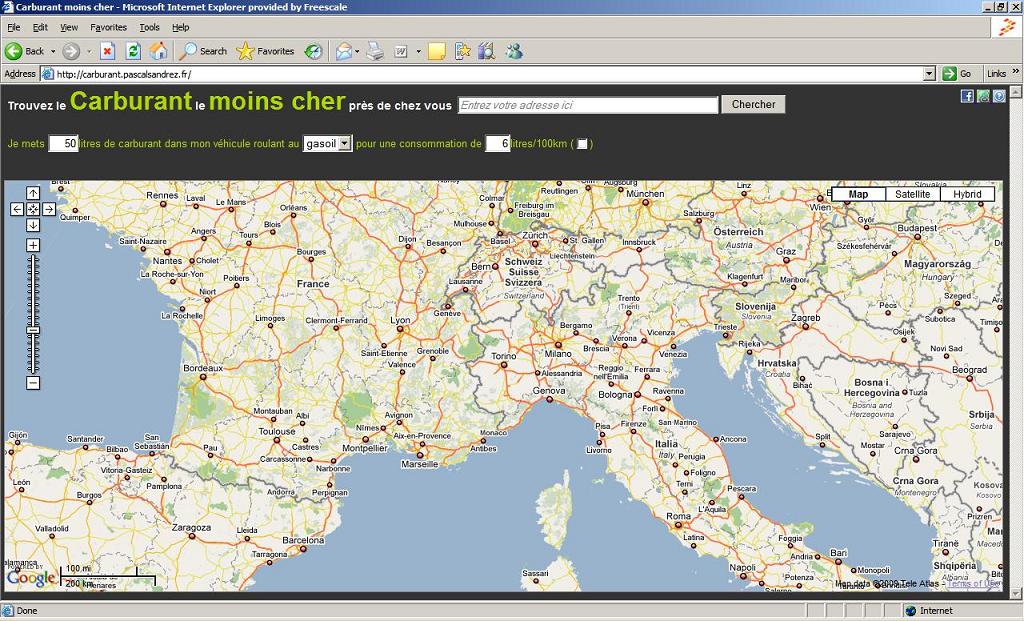Open the Favorites star panel
The width and height of the screenshot is (1024, 621).
265,51
